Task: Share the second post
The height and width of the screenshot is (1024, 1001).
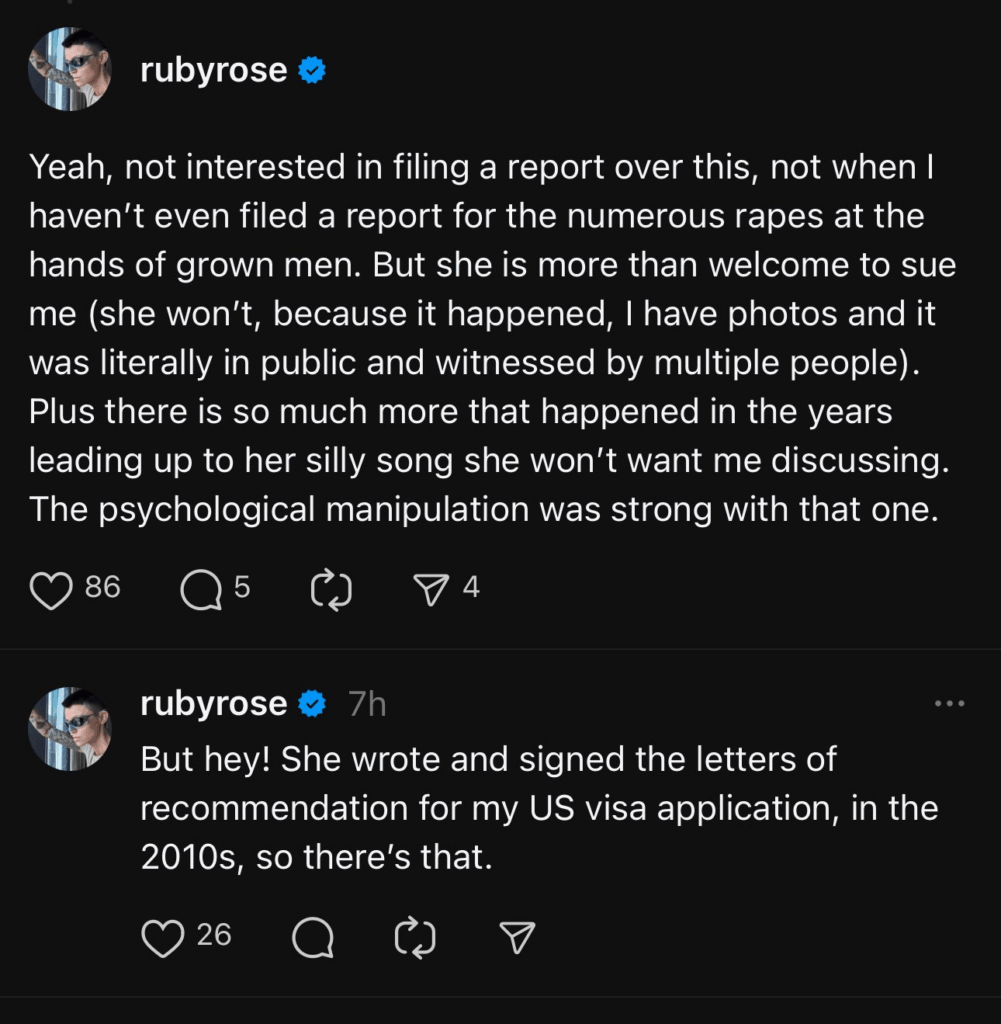Action: 515,936
